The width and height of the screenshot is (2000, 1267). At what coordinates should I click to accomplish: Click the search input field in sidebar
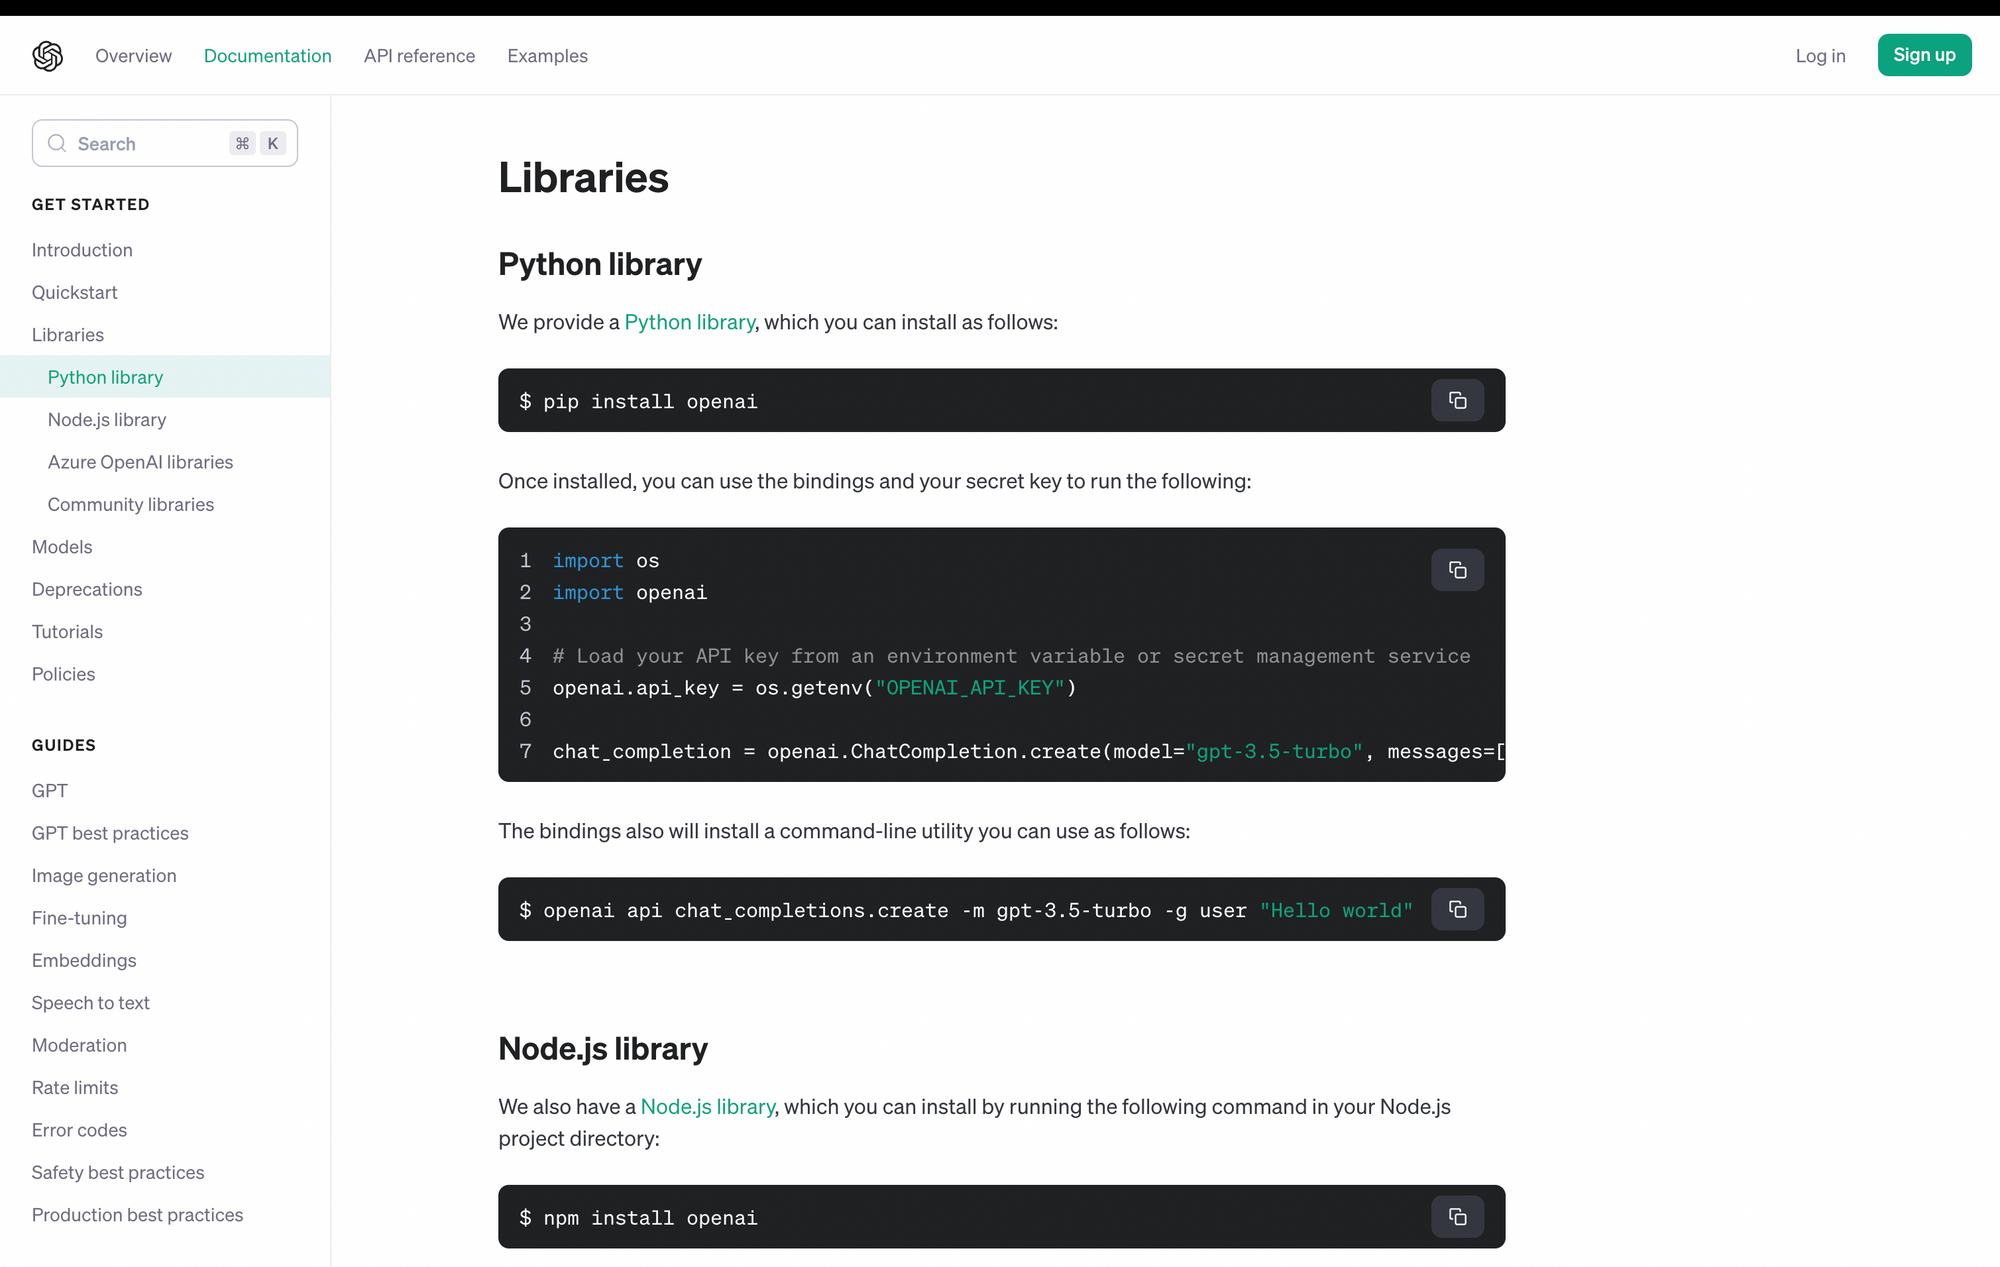pos(163,143)
